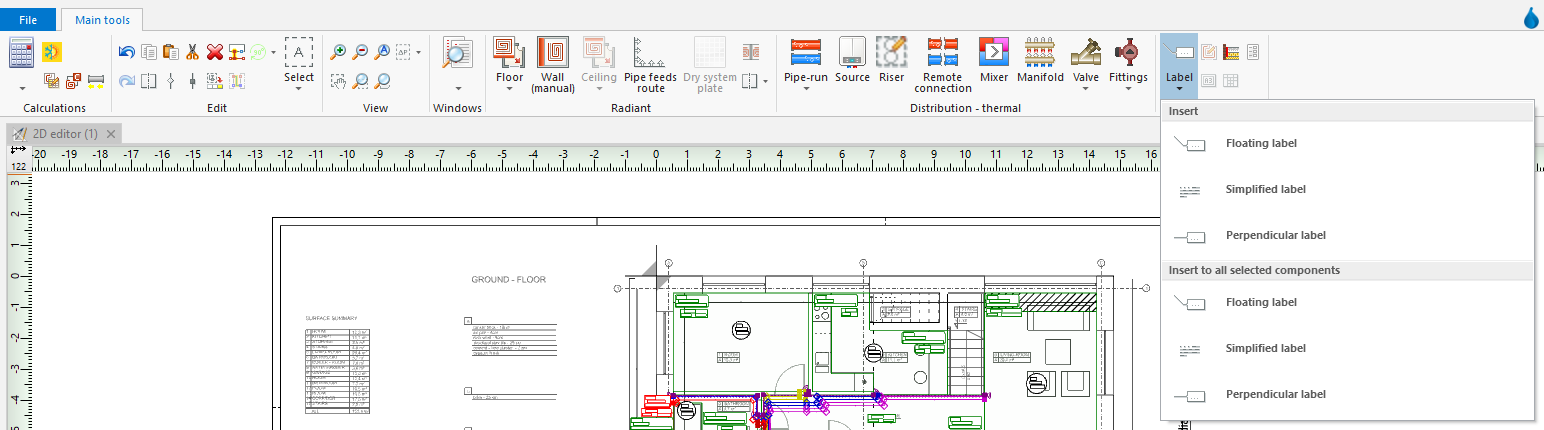Viewport: 1544px width, 430px height.
Task: Click the Zoom in magnifier icon
Action: point(339,52)
